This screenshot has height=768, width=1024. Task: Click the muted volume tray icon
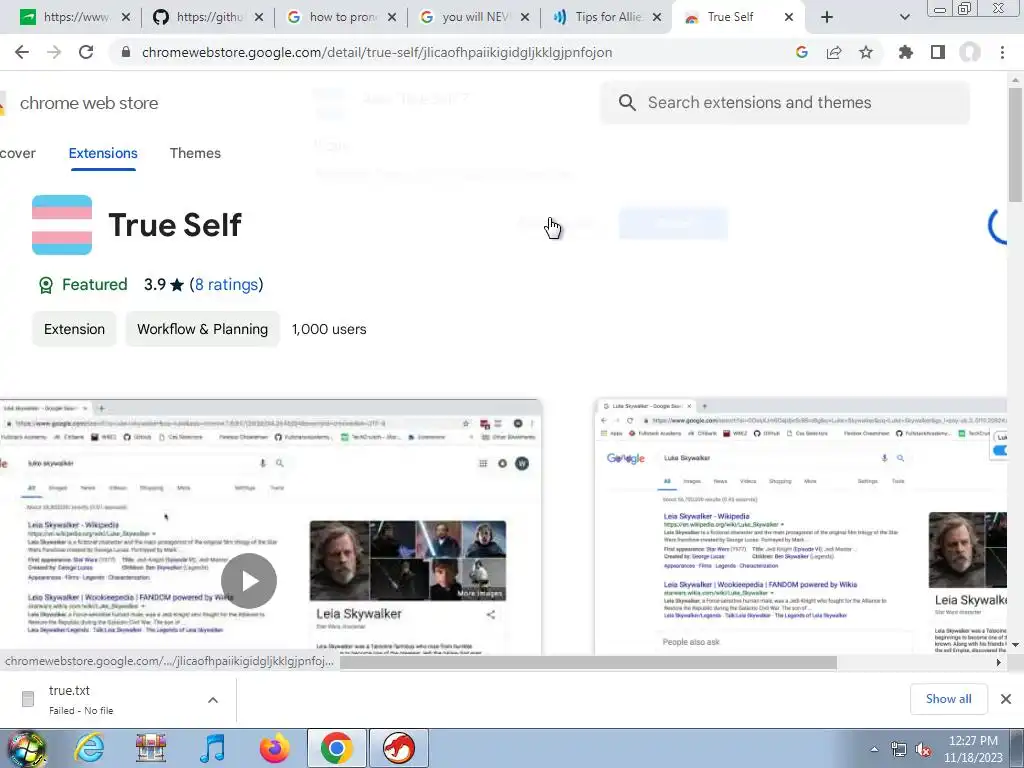(924, 750)
